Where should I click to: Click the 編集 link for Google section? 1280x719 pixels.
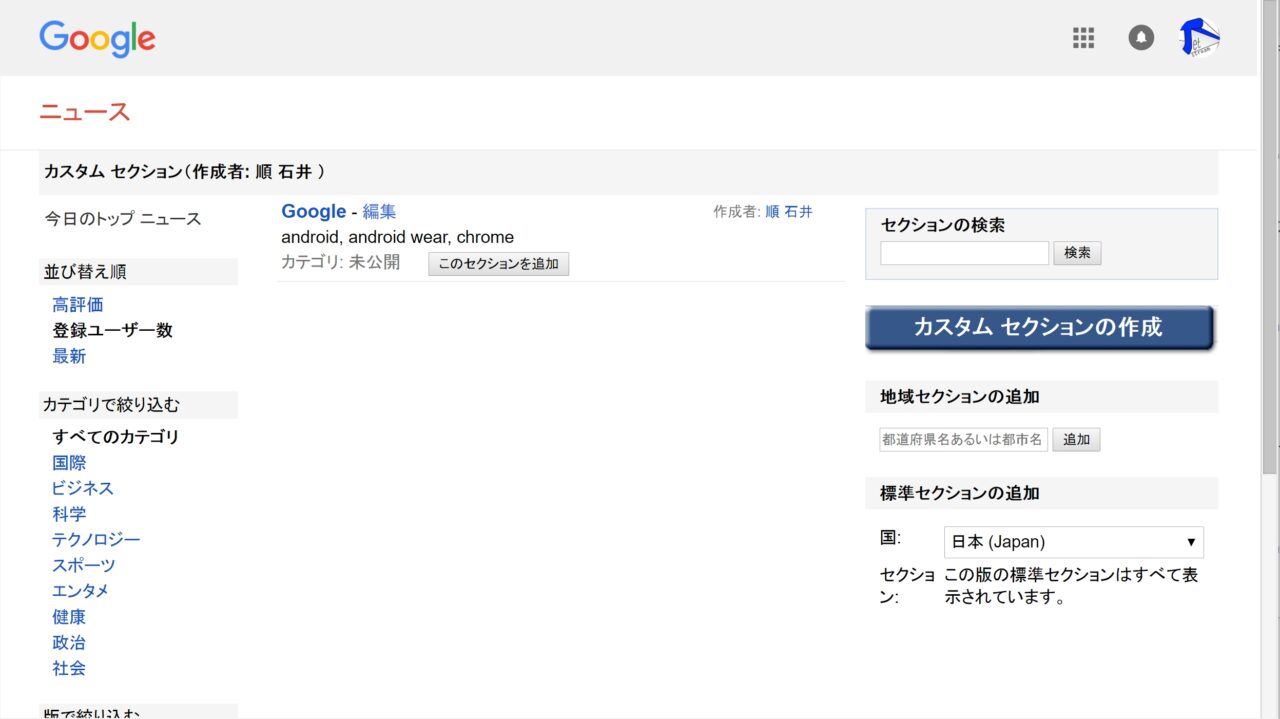(379, 212)
